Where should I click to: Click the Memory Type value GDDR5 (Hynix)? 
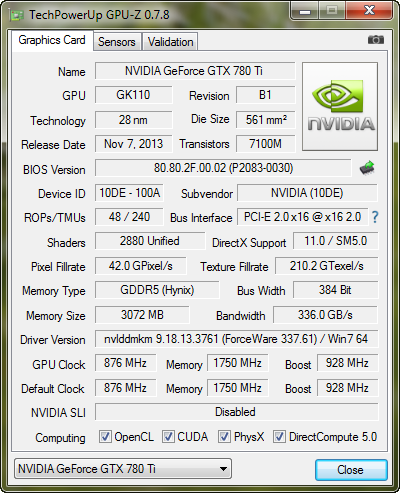(157, 290)
